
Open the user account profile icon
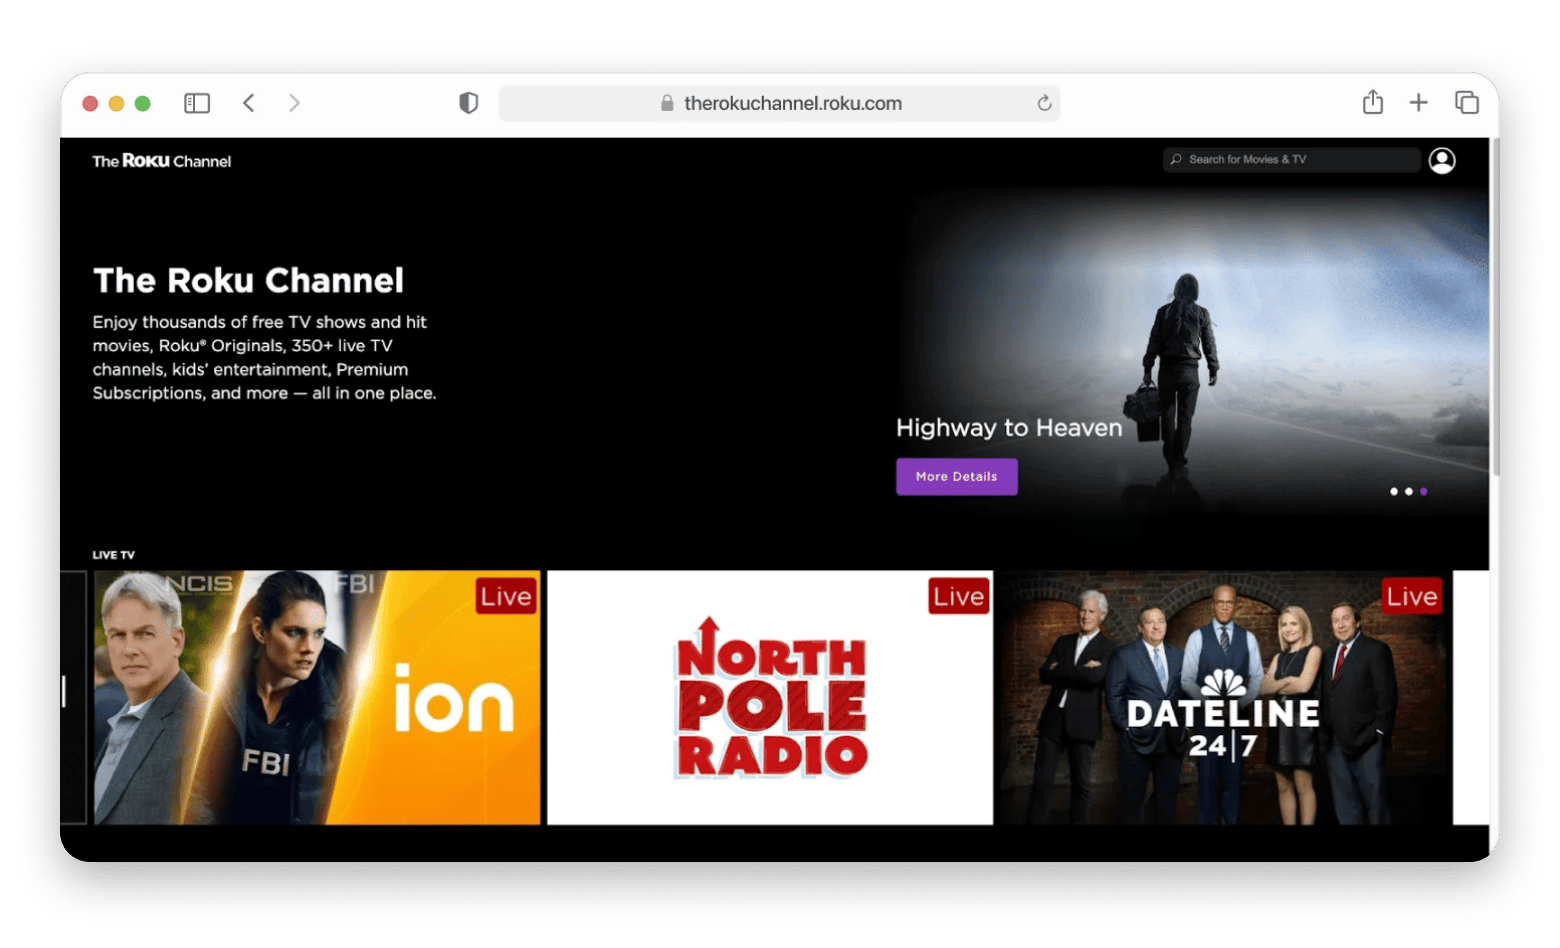[1442, 160]
